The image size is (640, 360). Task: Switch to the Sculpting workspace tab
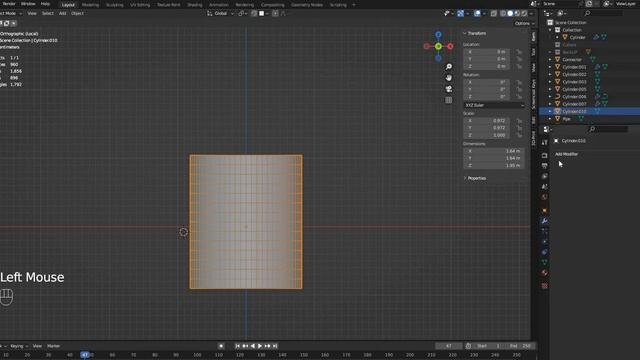[114, 5]
